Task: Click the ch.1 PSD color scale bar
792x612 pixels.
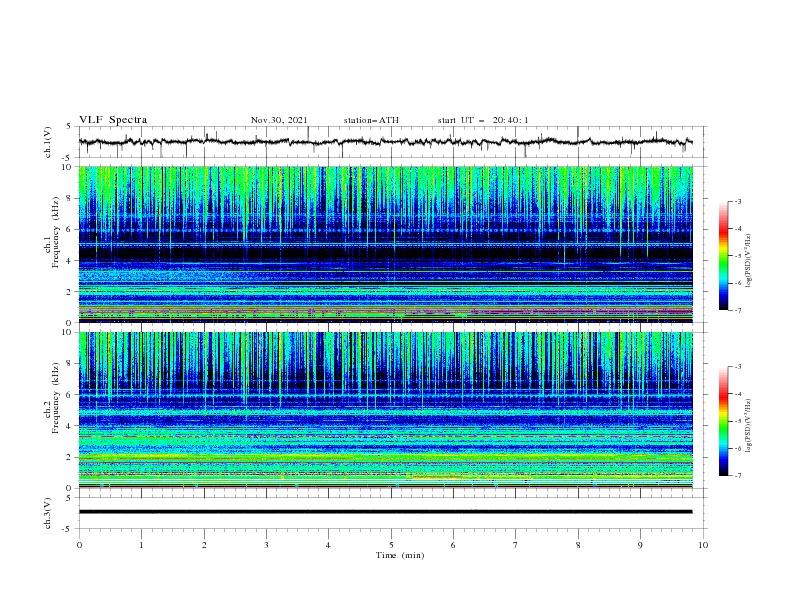Action: pos(723,256)
